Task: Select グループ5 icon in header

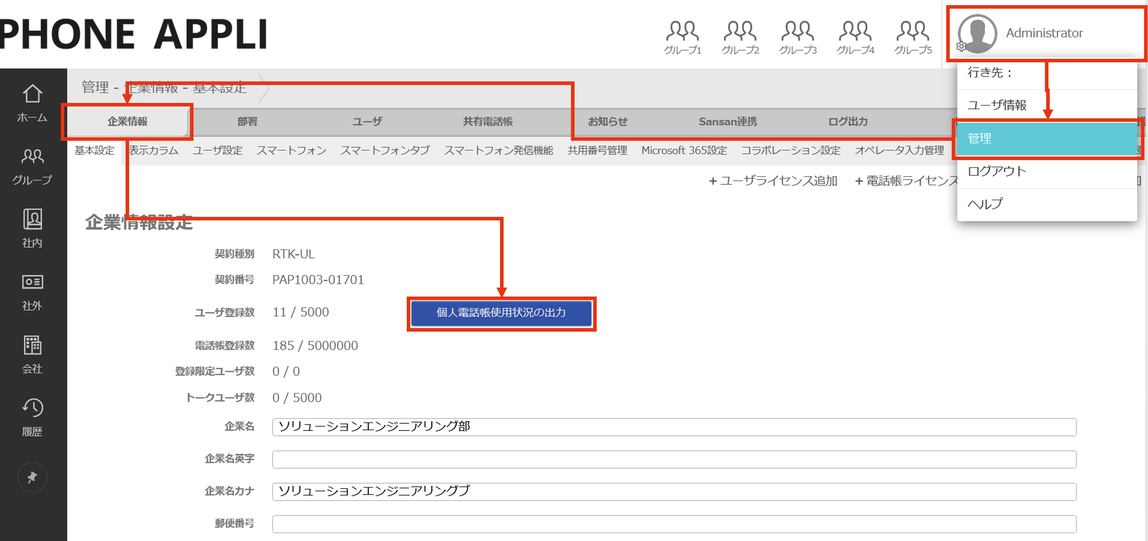Action: [913, 37]
